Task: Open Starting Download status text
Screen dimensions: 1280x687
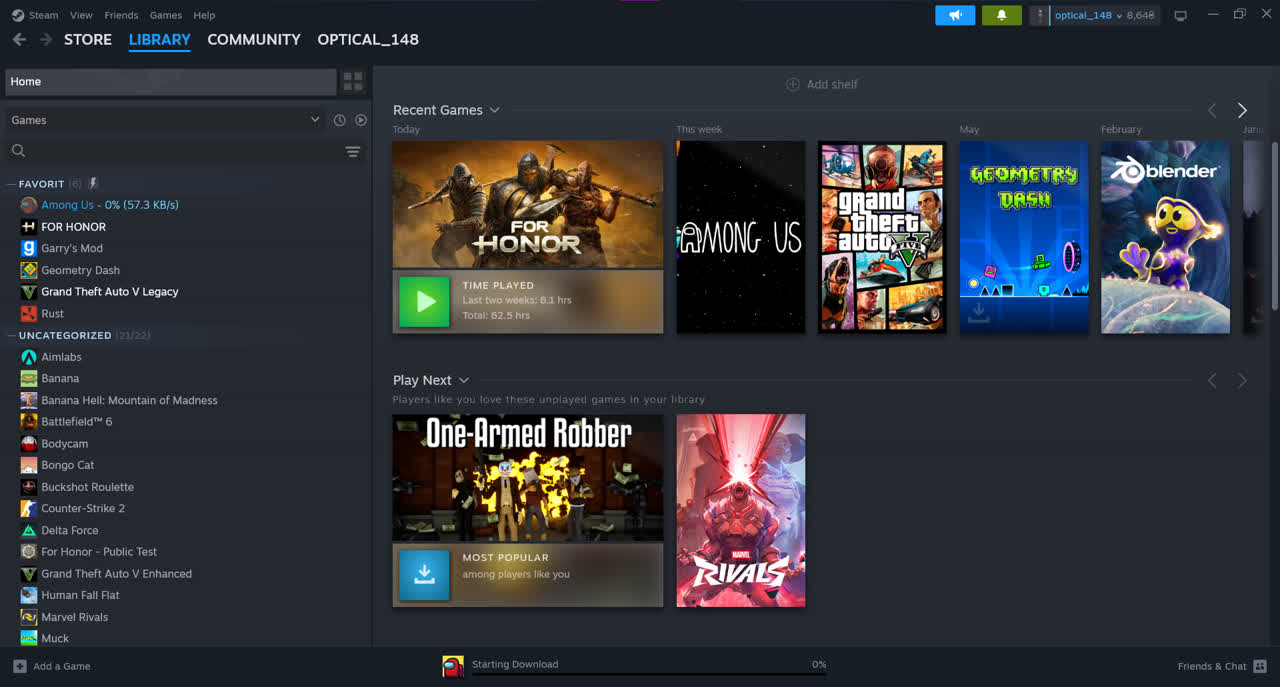Action: [x=515, y=664]
